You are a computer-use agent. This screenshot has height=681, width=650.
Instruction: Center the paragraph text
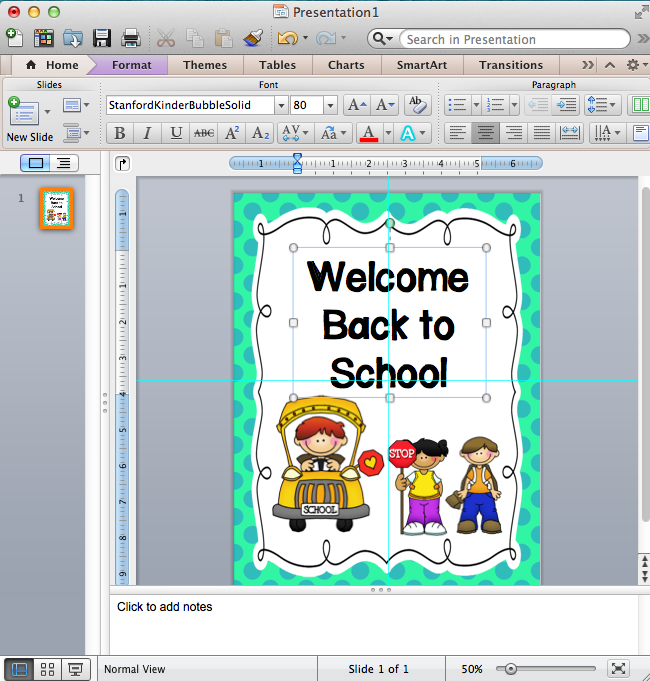coord(485,133)
